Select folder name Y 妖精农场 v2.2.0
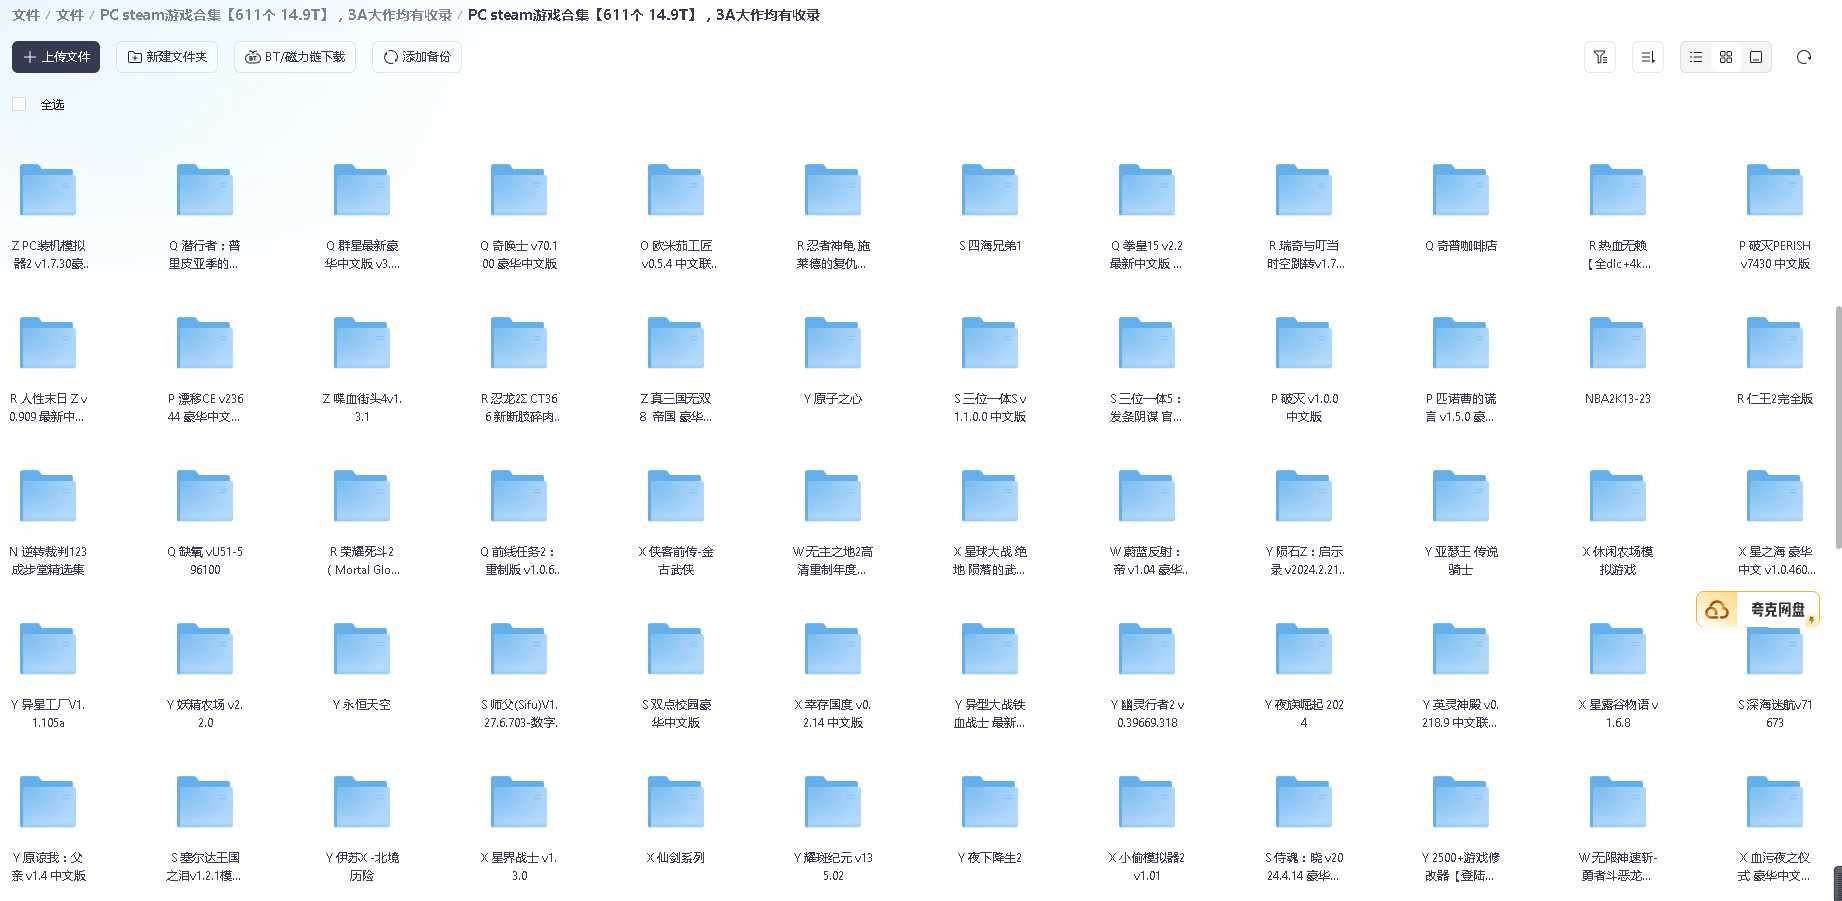This screenshot has height=901, width=1842. click(x=205, y=713)
